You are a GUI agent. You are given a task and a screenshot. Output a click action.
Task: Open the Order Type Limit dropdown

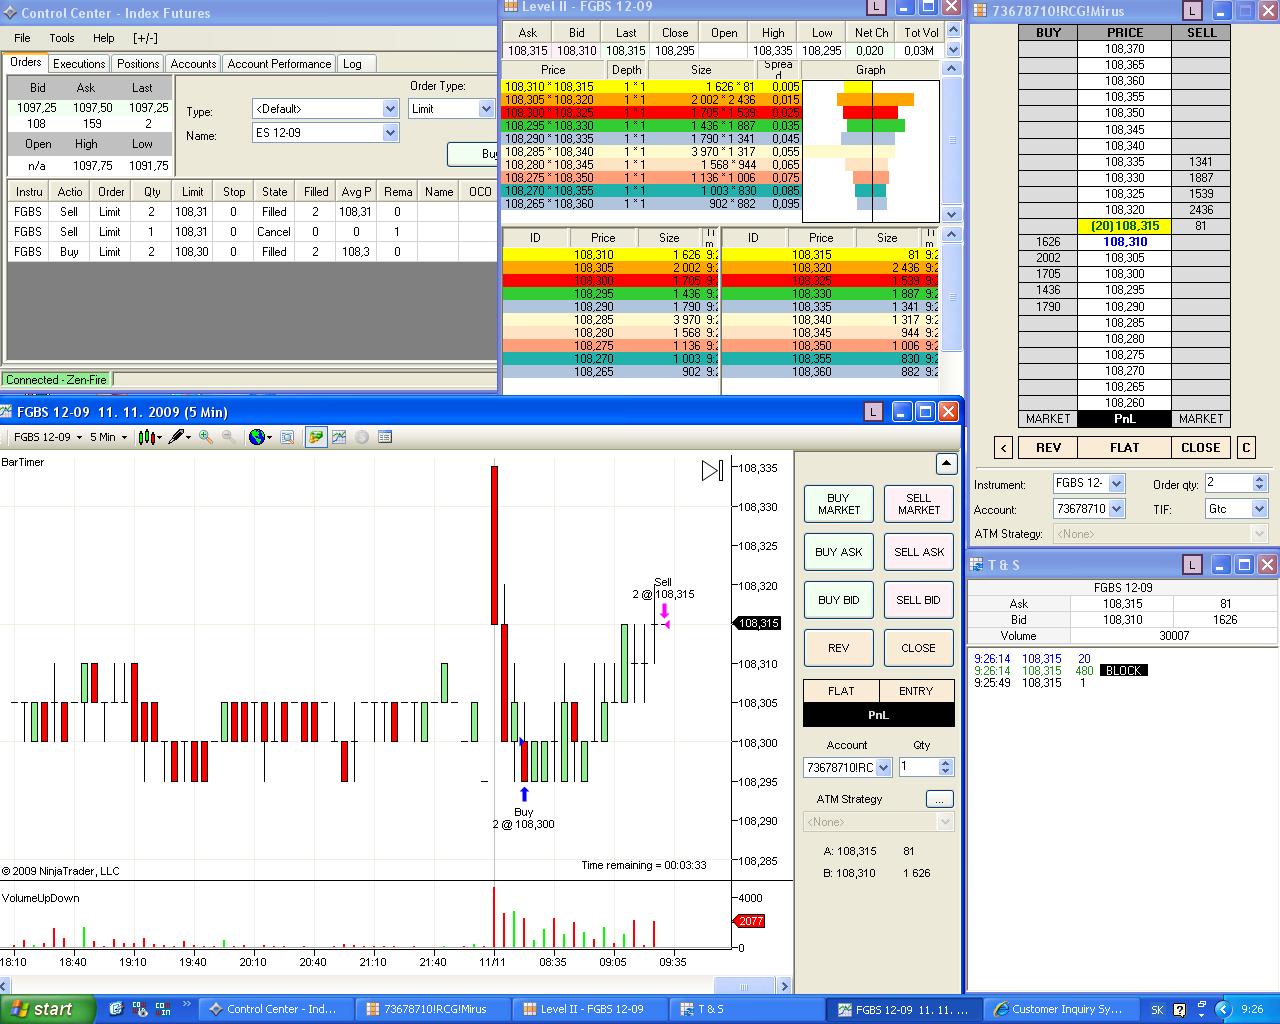coord(452,108)
